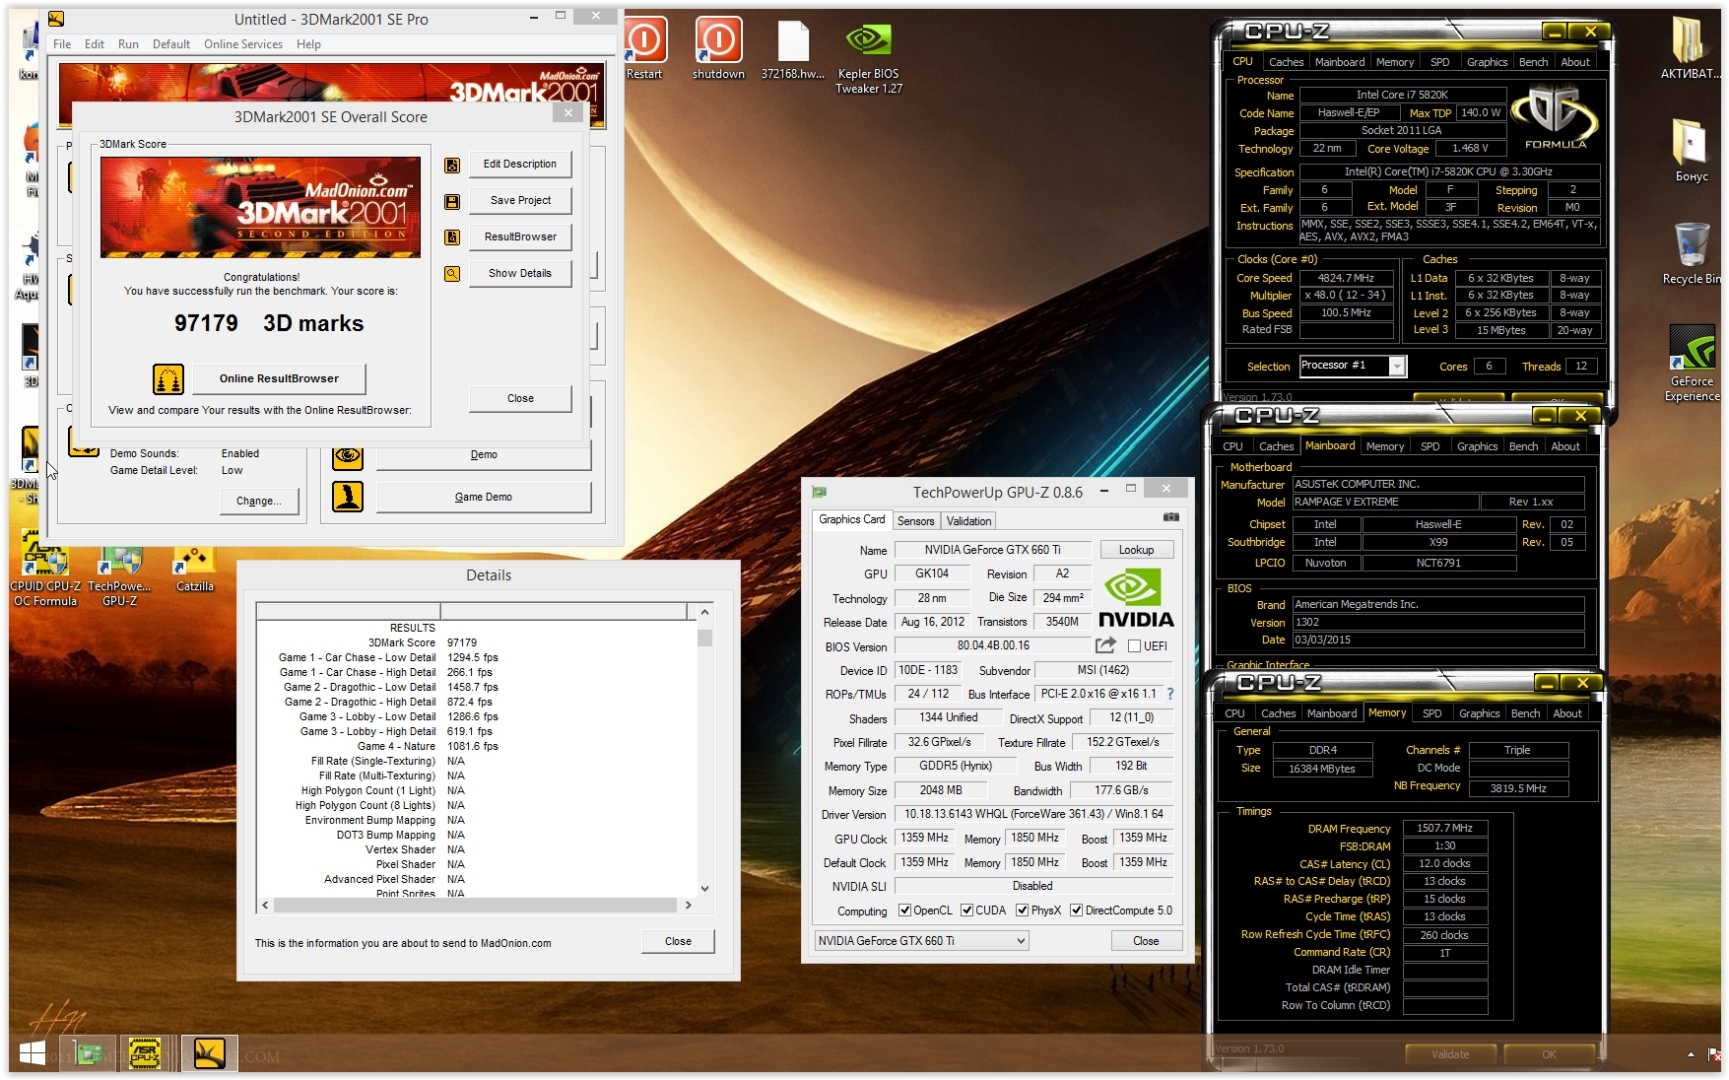Open the Help menu in 3DMark2001
This screenshot has width=1729, height=1080.
point(308,44)
